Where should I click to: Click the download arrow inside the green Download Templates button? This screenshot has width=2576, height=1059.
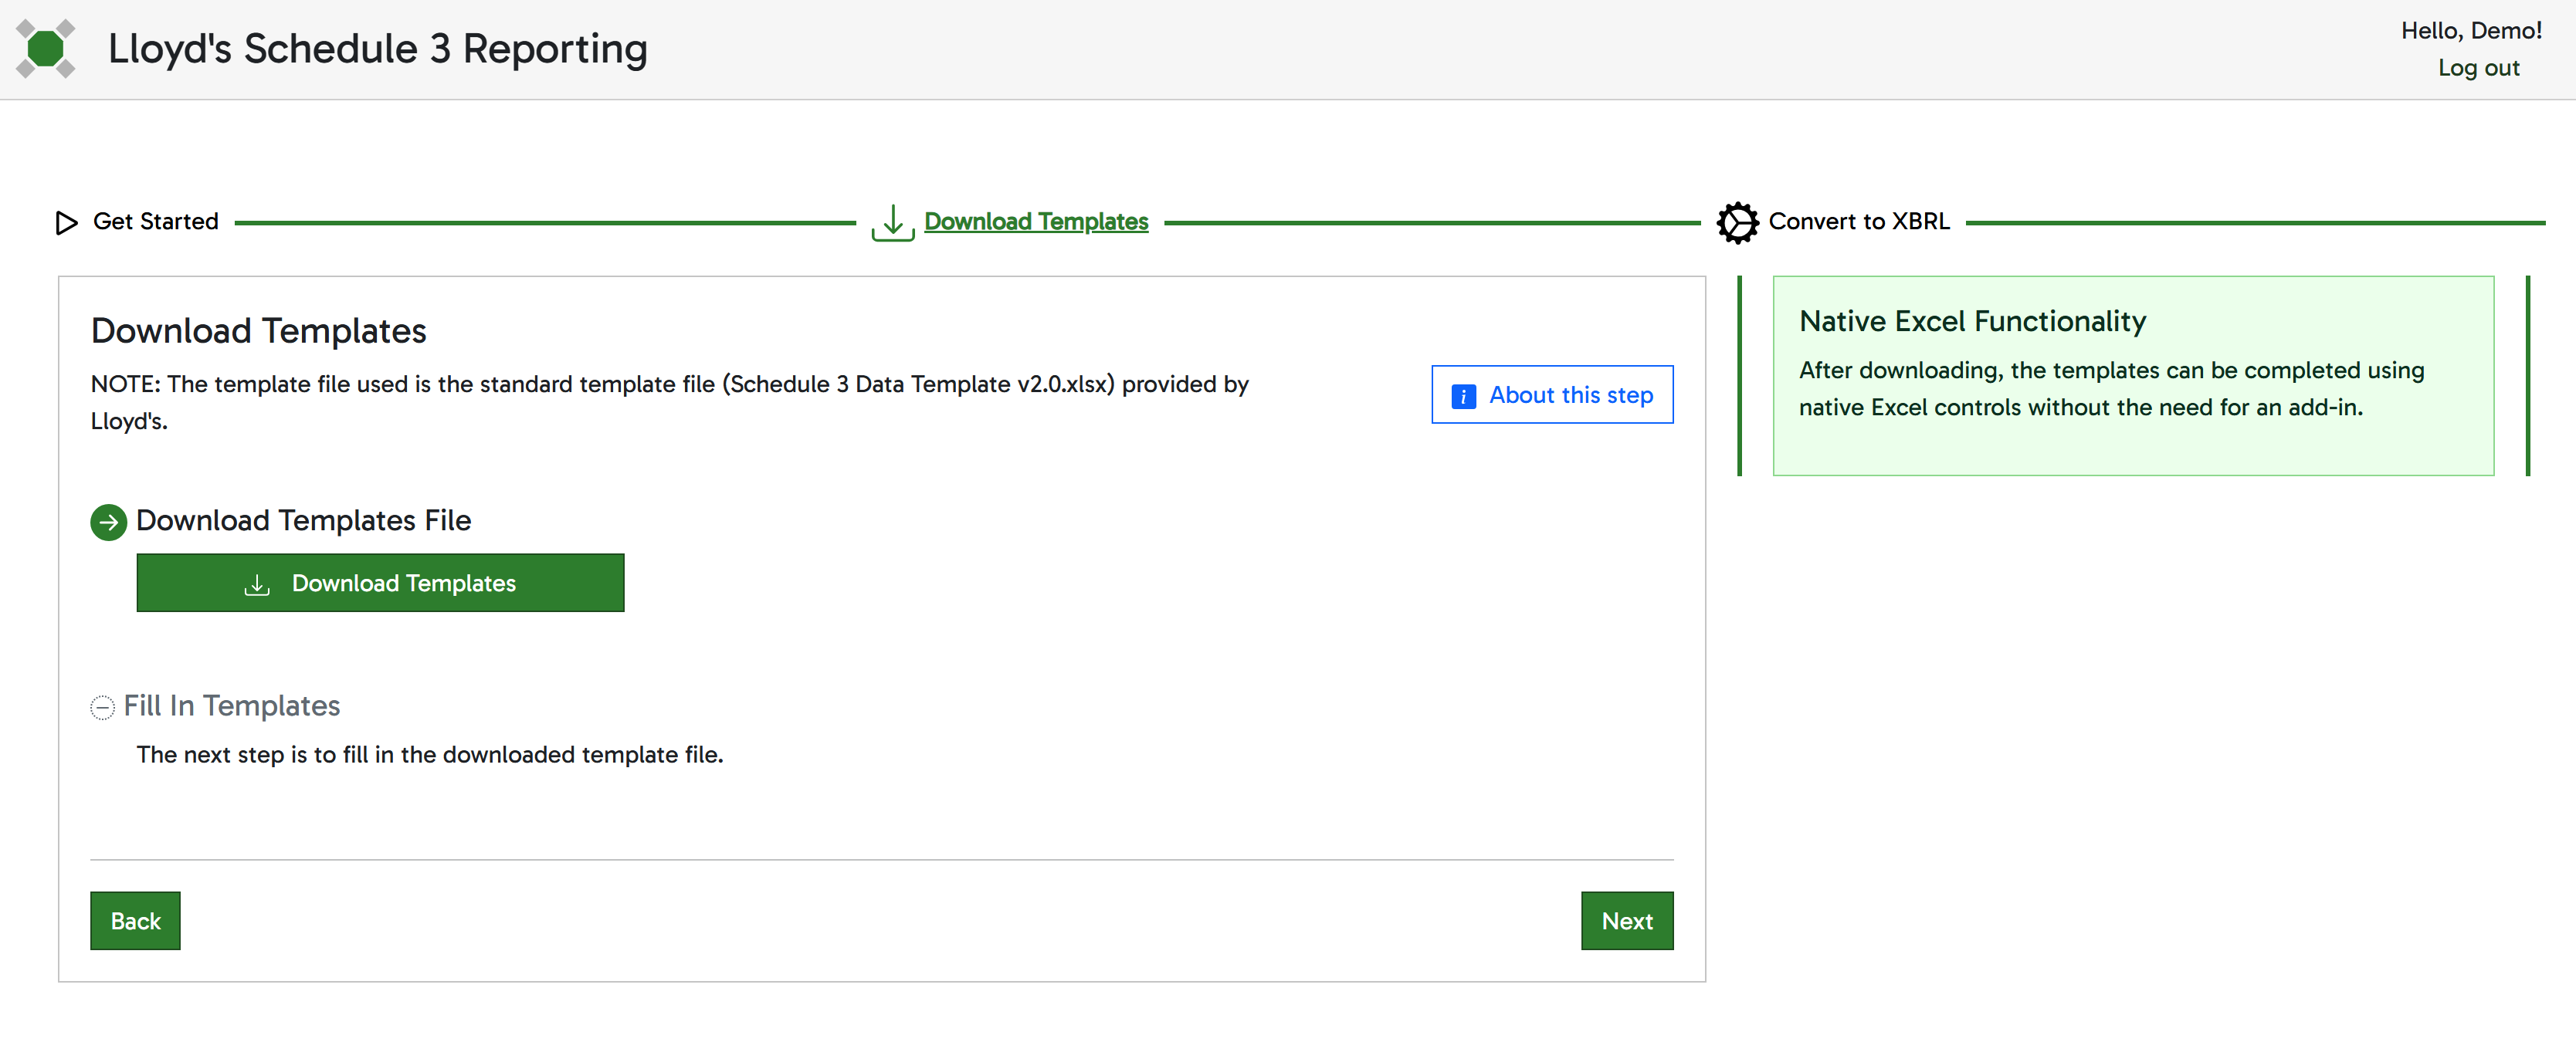[258, 583]
